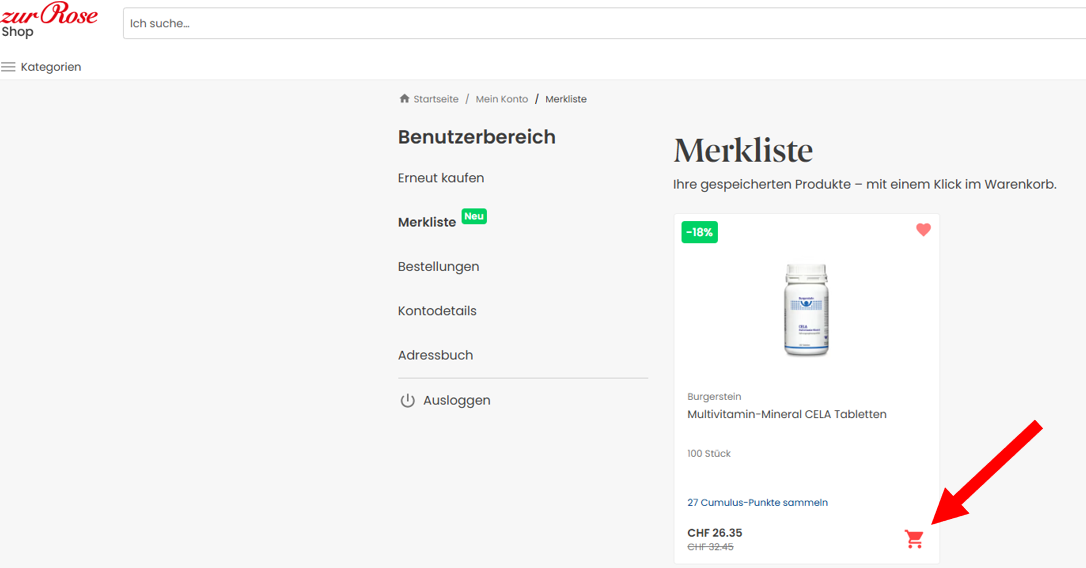Open the Kategorien hamburger menu icon
The height and width of the screenshot is (568, 1086).
[x=8, y=67]
